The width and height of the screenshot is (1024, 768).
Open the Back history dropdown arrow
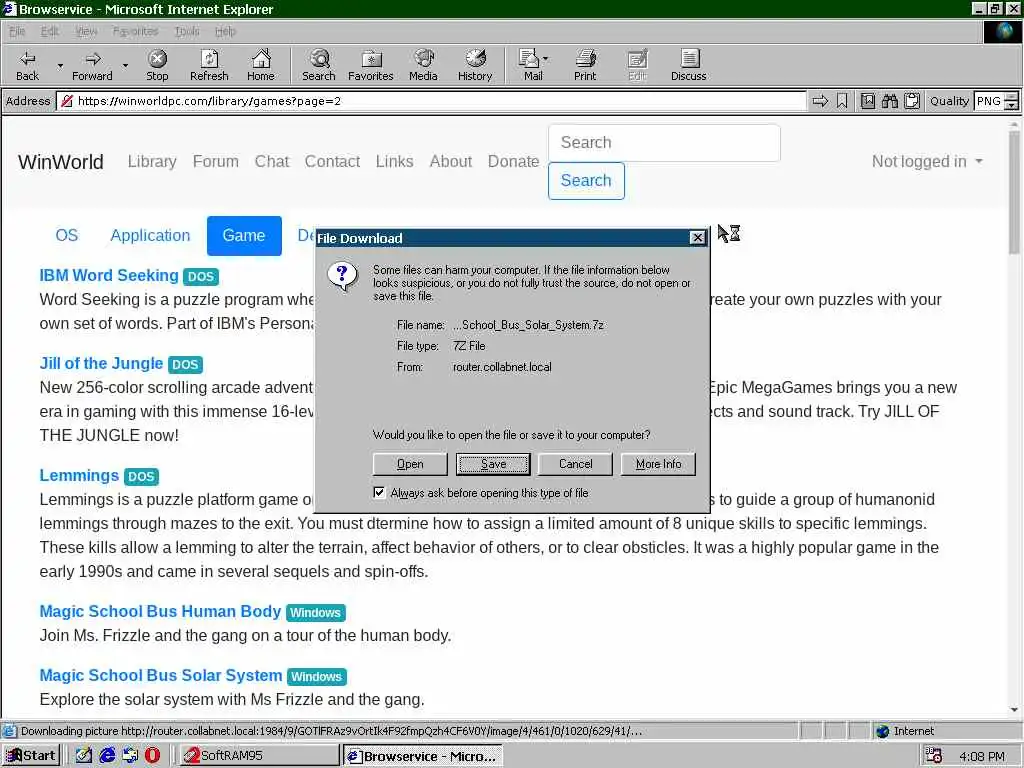59,65
